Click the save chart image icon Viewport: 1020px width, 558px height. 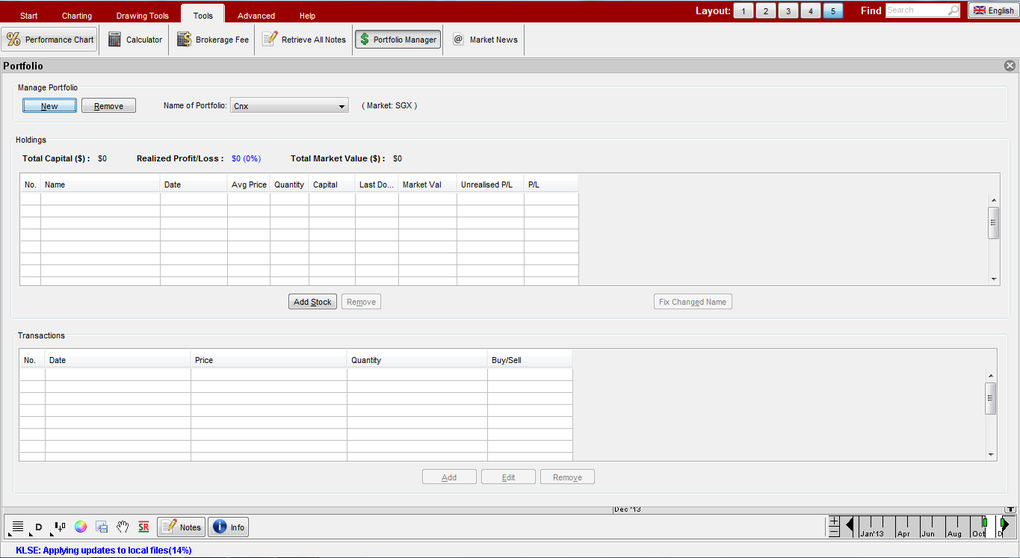(x=101, y=527)
